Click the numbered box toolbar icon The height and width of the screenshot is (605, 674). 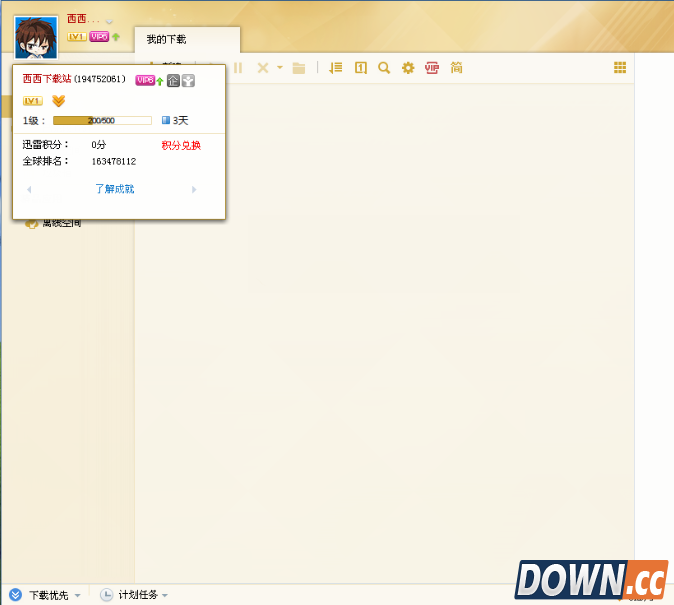[361, 68]
